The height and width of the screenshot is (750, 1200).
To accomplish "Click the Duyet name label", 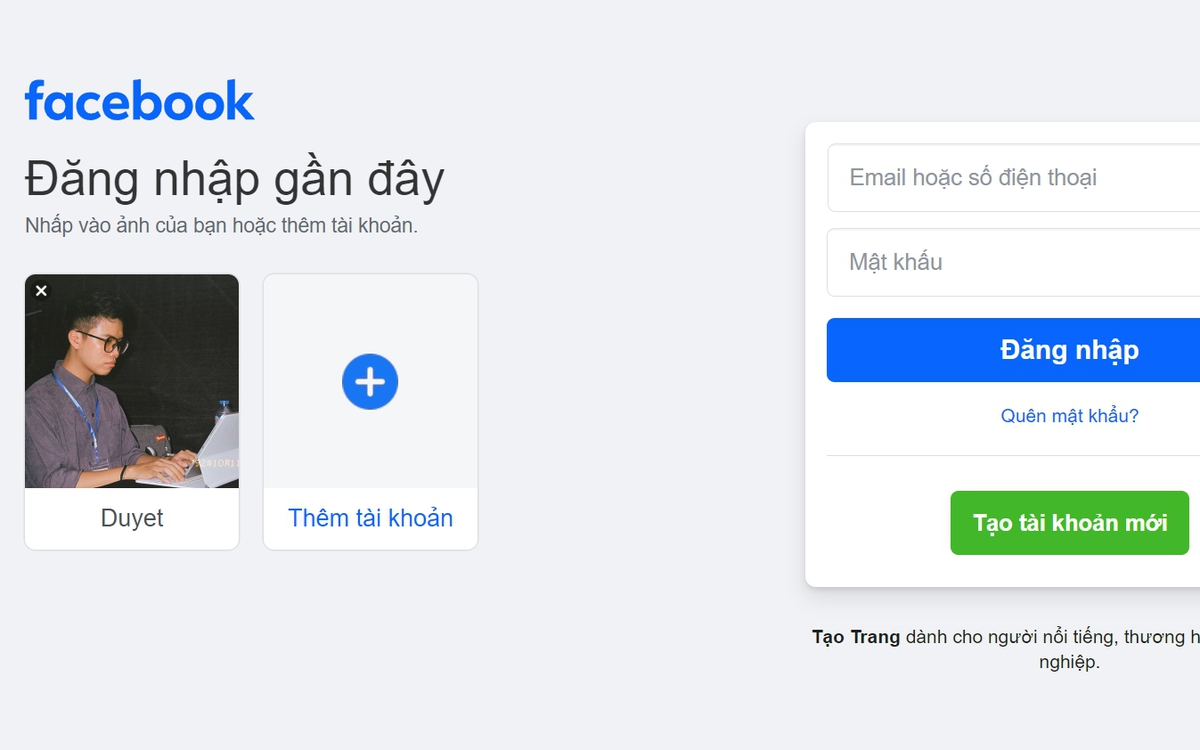I will [132, 518].
